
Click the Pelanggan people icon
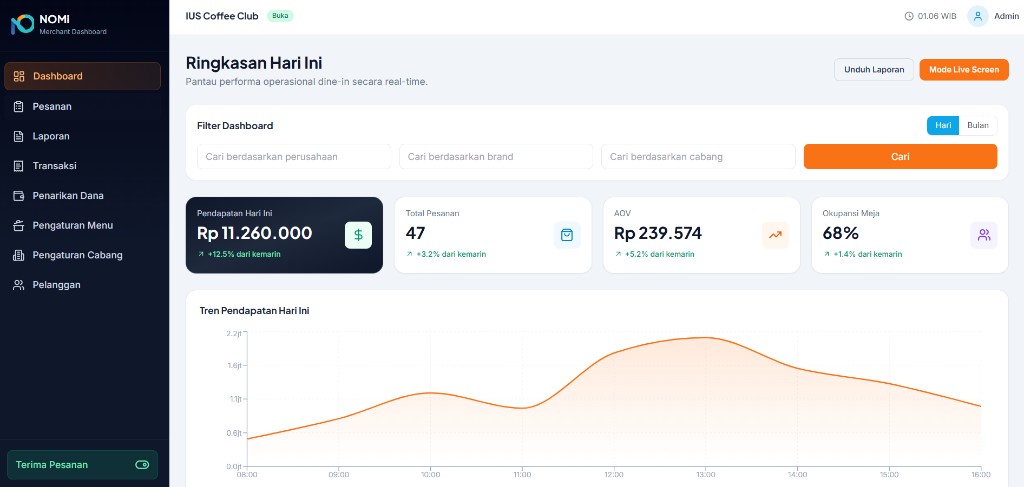pyautogui.click(x=19, y=285)
